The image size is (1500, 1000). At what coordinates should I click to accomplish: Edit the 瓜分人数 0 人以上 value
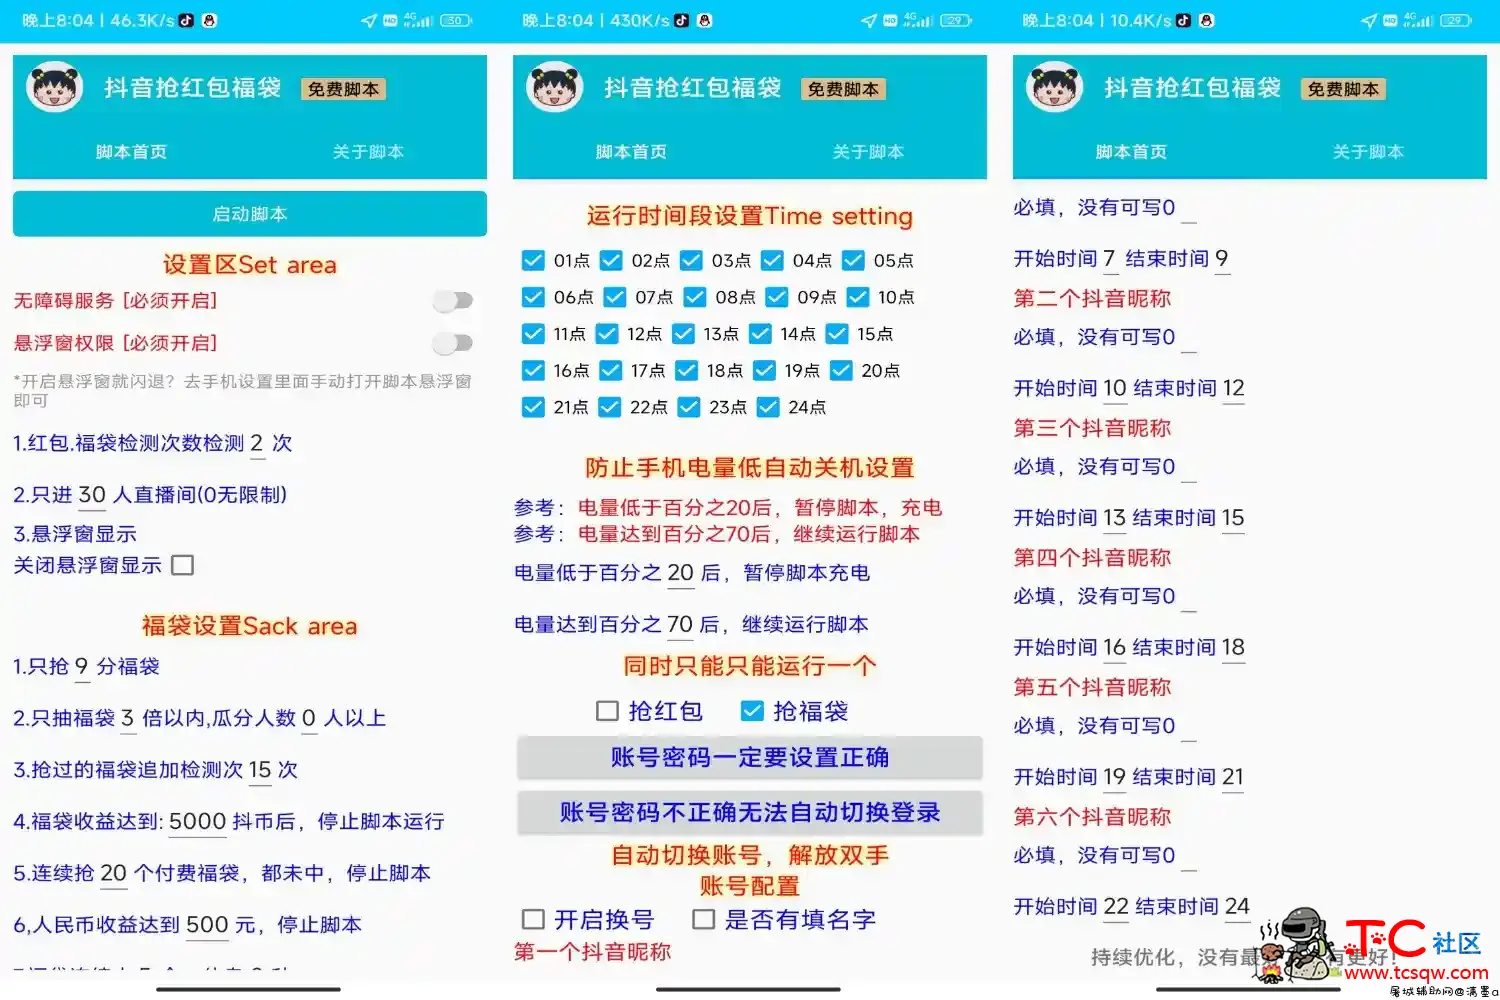coord(309,719)
